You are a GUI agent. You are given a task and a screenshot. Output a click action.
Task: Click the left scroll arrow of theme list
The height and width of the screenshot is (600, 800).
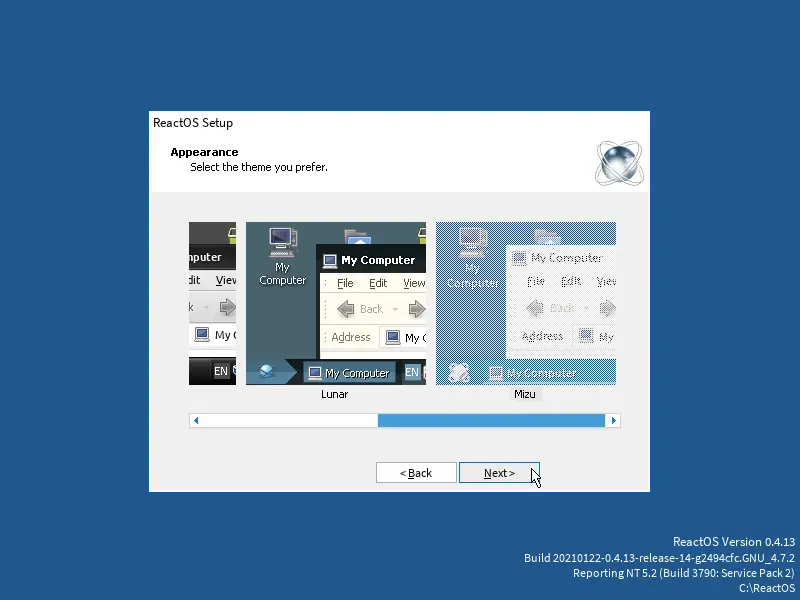(196, 420)
